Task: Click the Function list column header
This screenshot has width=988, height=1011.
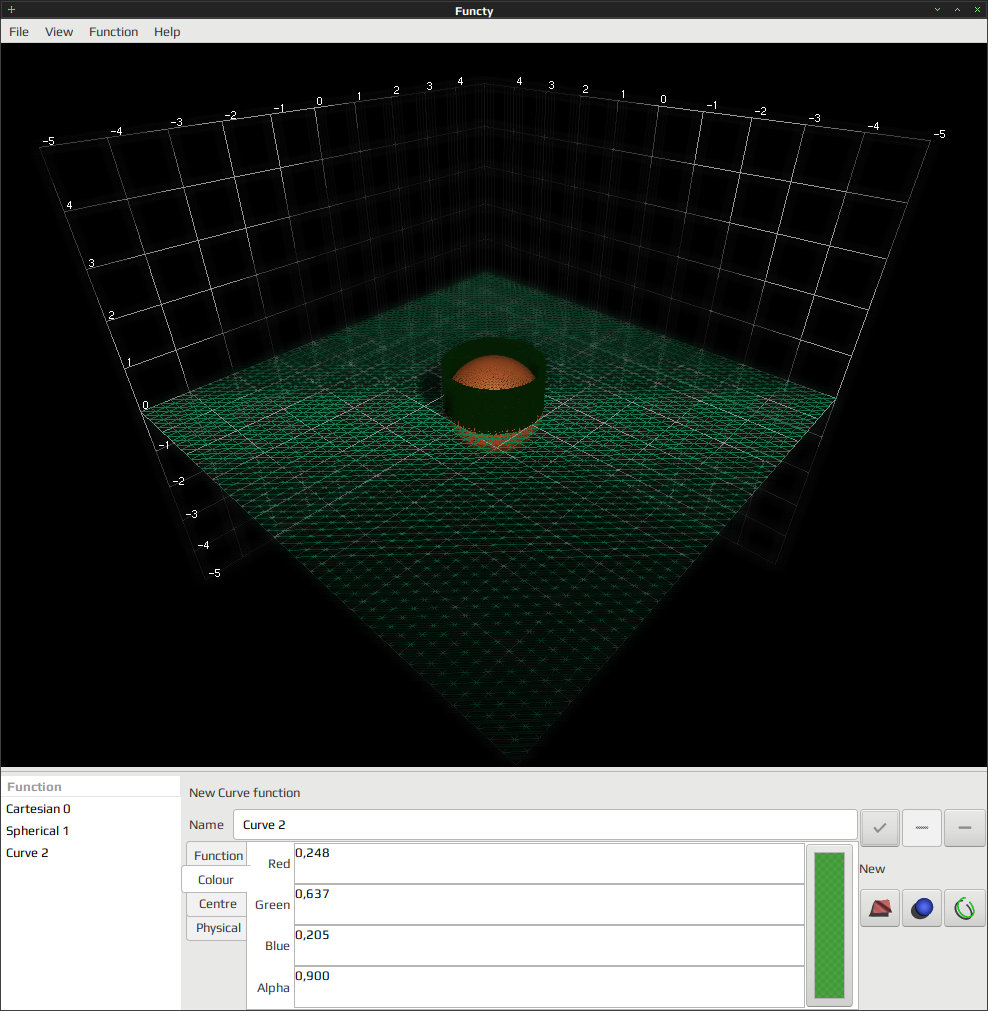Action: [x=90, y=787]
